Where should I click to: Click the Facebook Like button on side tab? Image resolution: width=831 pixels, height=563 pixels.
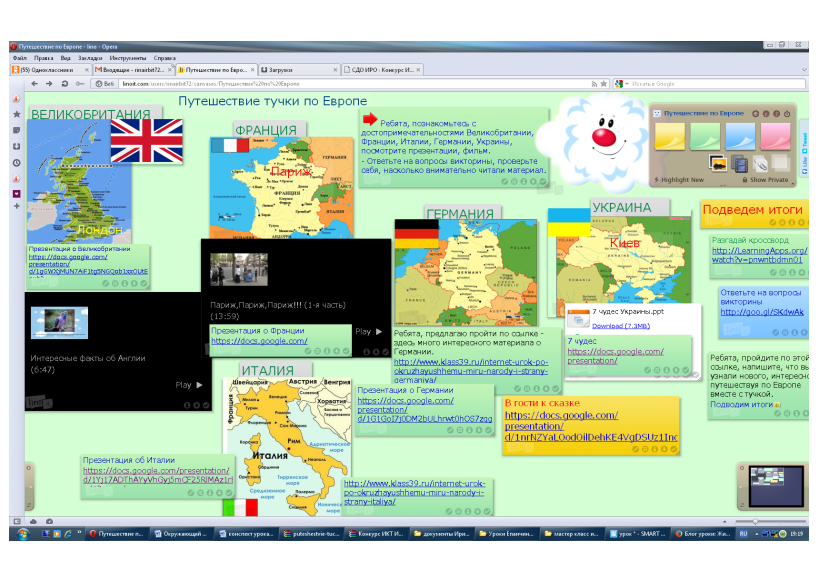805,164
